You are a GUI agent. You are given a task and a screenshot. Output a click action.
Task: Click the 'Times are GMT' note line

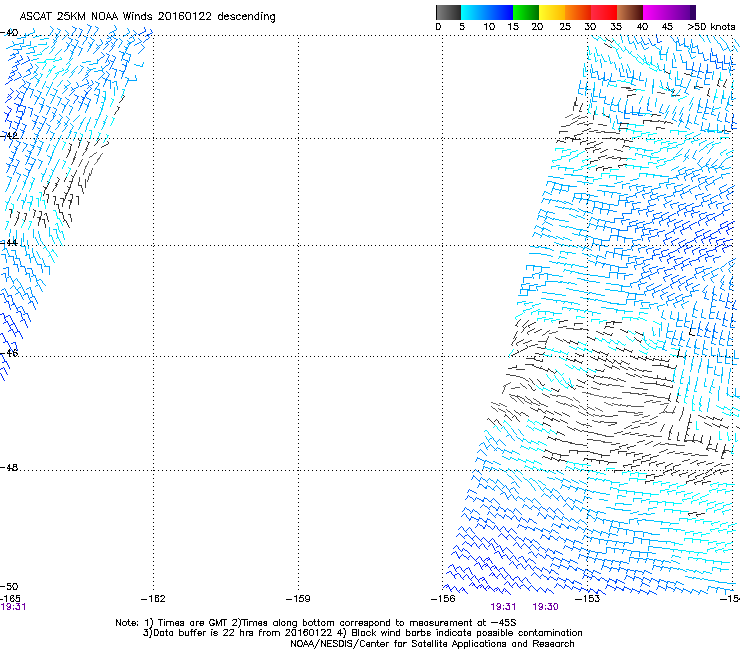316,623
